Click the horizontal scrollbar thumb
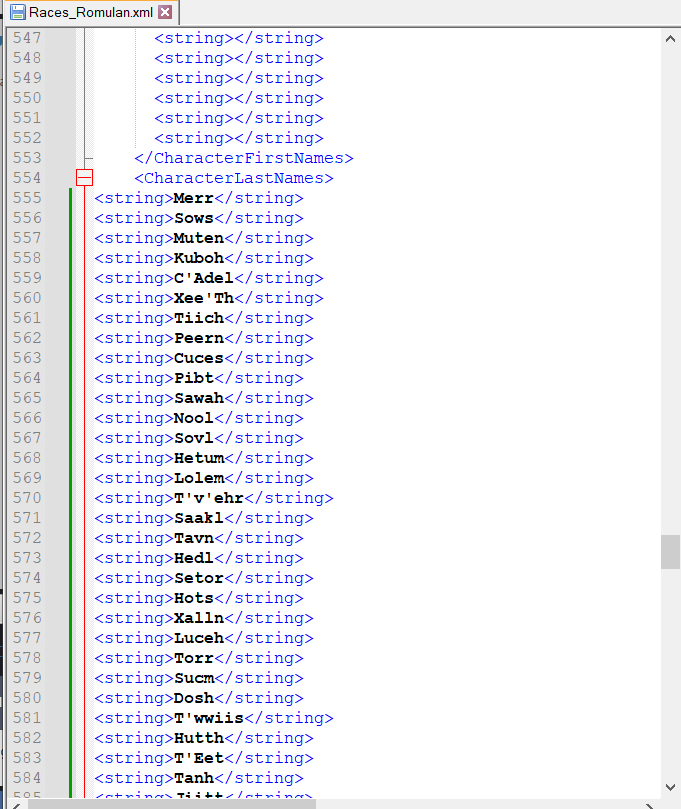This screenshot has width=681, height=809. [171, 804]
